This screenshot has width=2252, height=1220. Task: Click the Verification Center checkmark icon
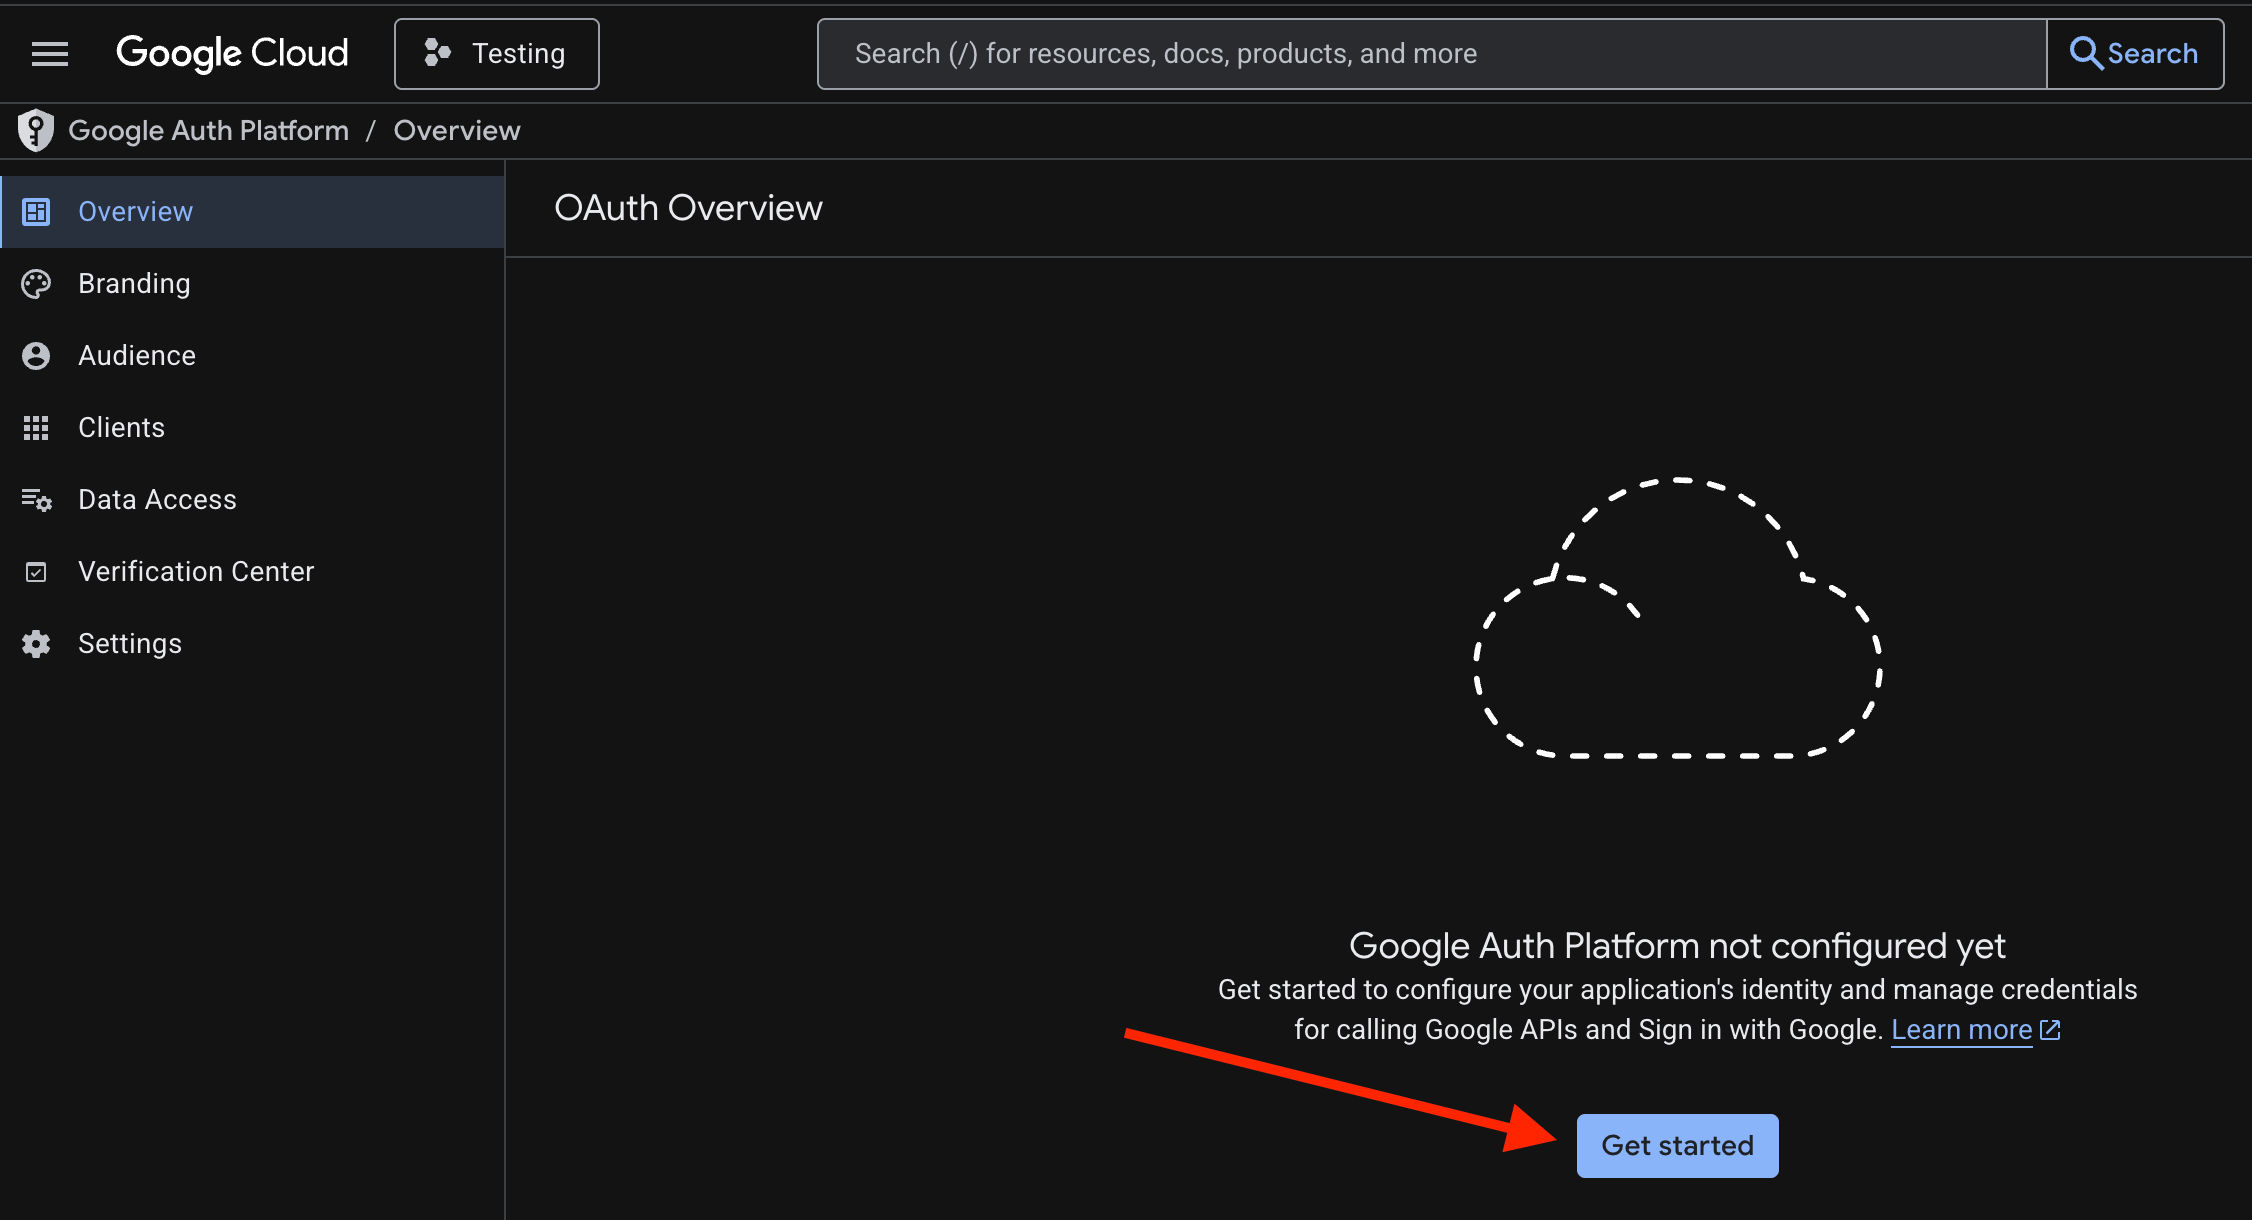[x=36, y=572]
